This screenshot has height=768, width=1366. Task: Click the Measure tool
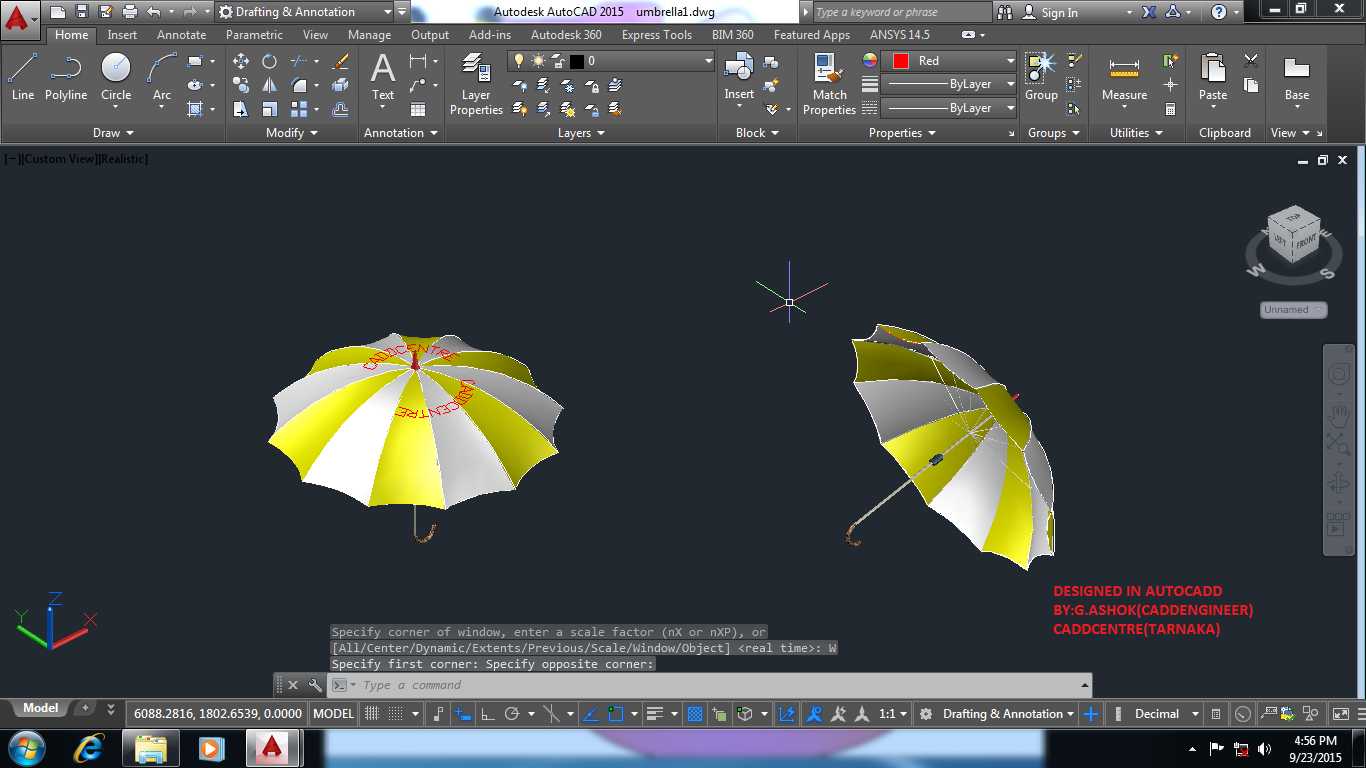1124,77
